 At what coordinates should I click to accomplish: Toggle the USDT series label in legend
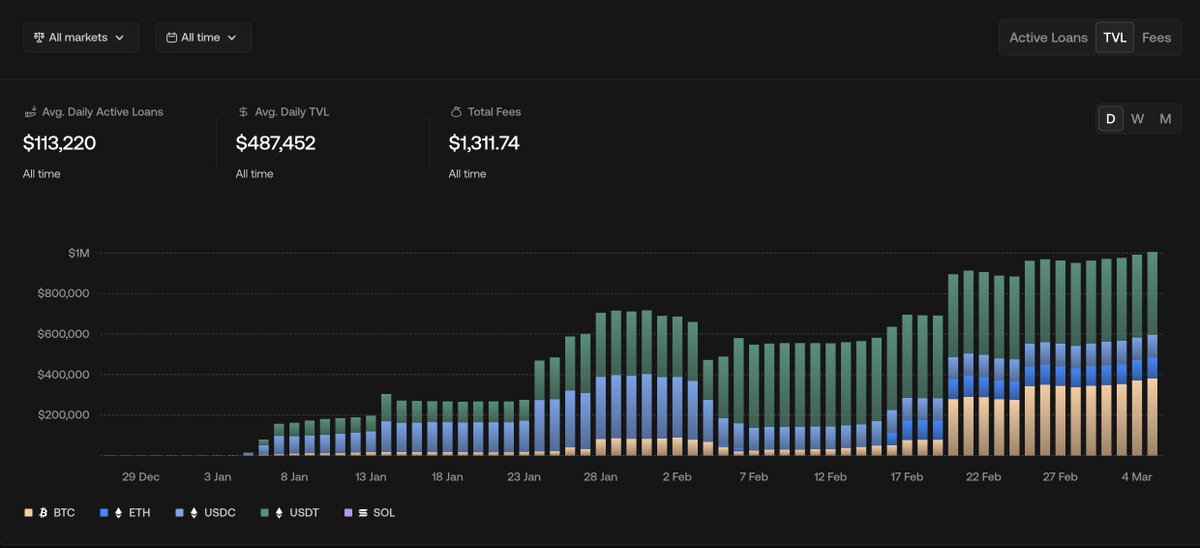tap(303, 512)
